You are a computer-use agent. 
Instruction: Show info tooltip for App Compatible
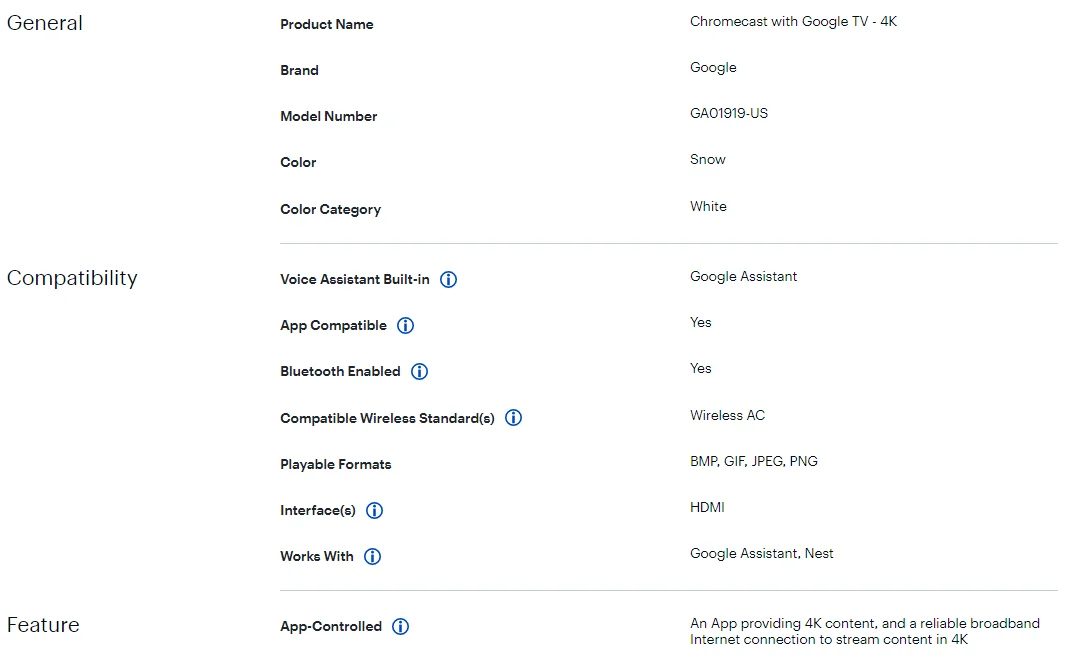click(x=405, y=325)
